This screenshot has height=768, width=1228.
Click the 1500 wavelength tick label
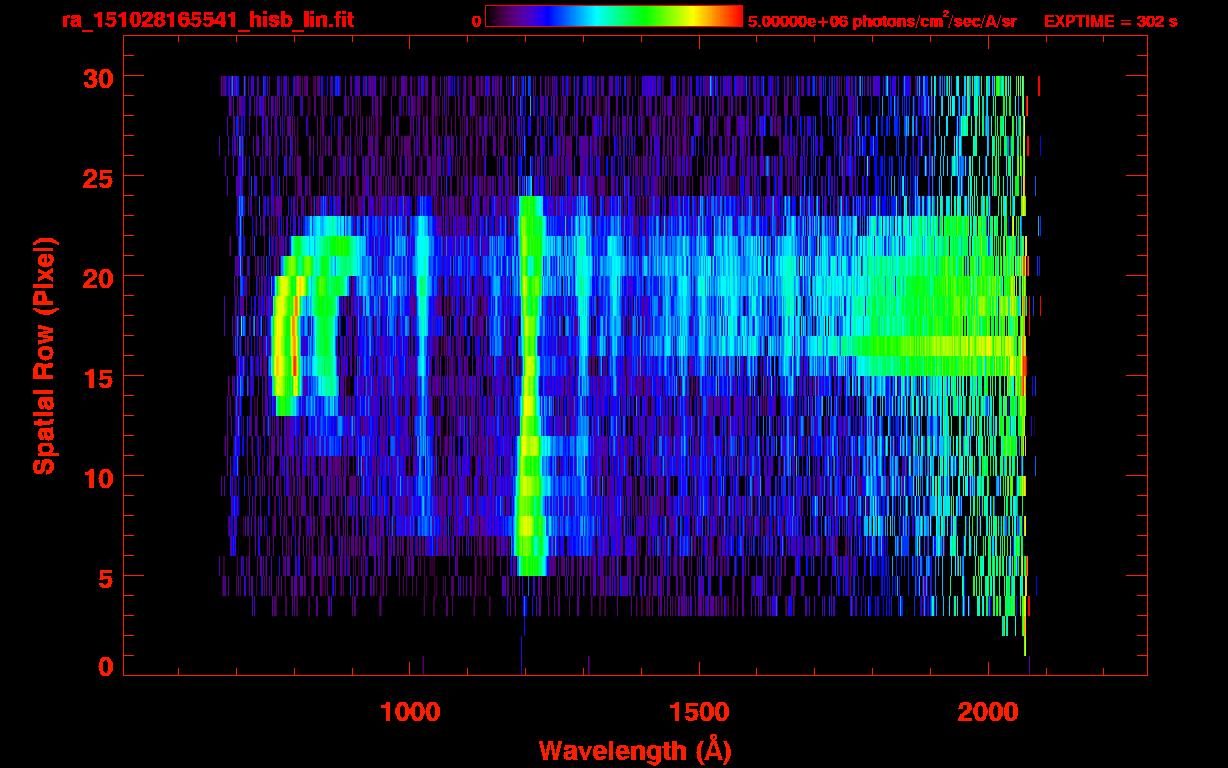tap(699, 712)
